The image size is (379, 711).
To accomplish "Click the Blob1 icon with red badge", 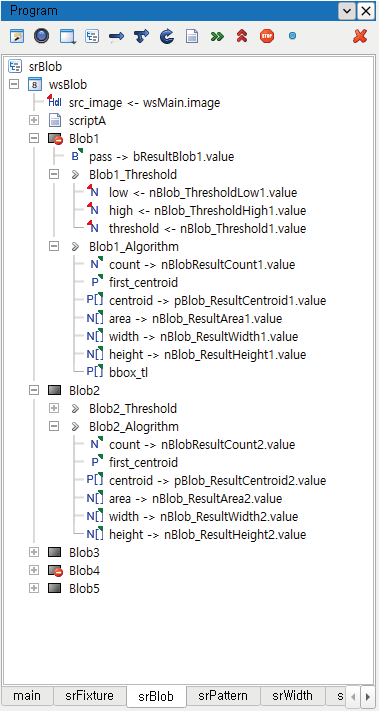I will [55, 139].
